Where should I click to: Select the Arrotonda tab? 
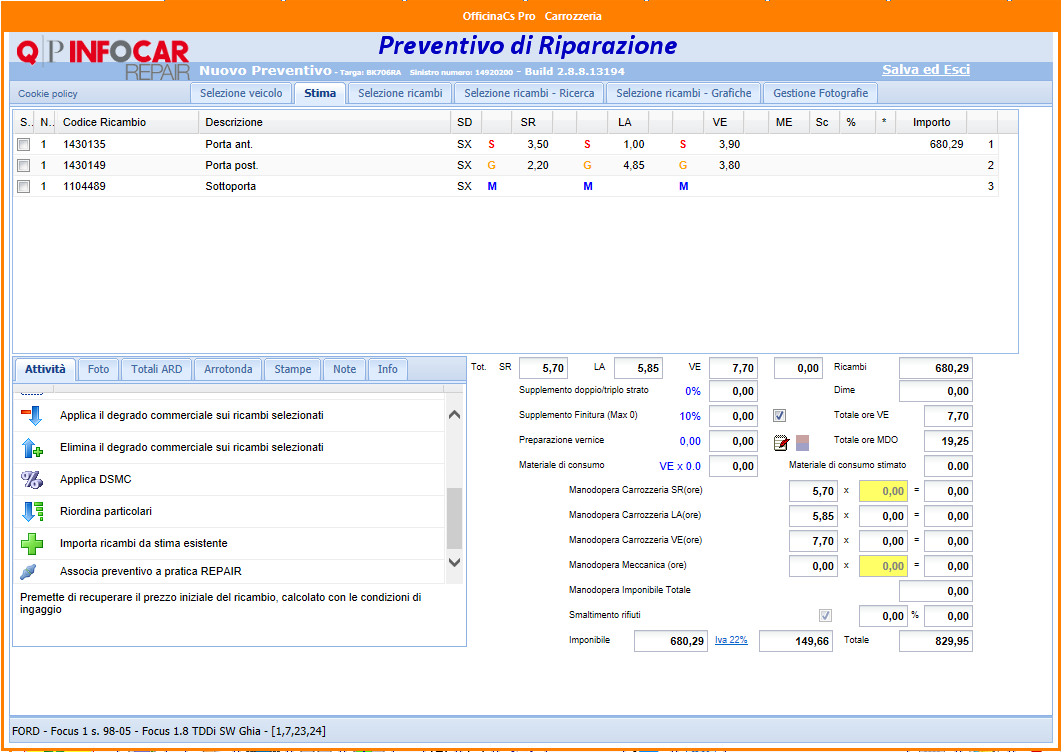tap(228, 369)
